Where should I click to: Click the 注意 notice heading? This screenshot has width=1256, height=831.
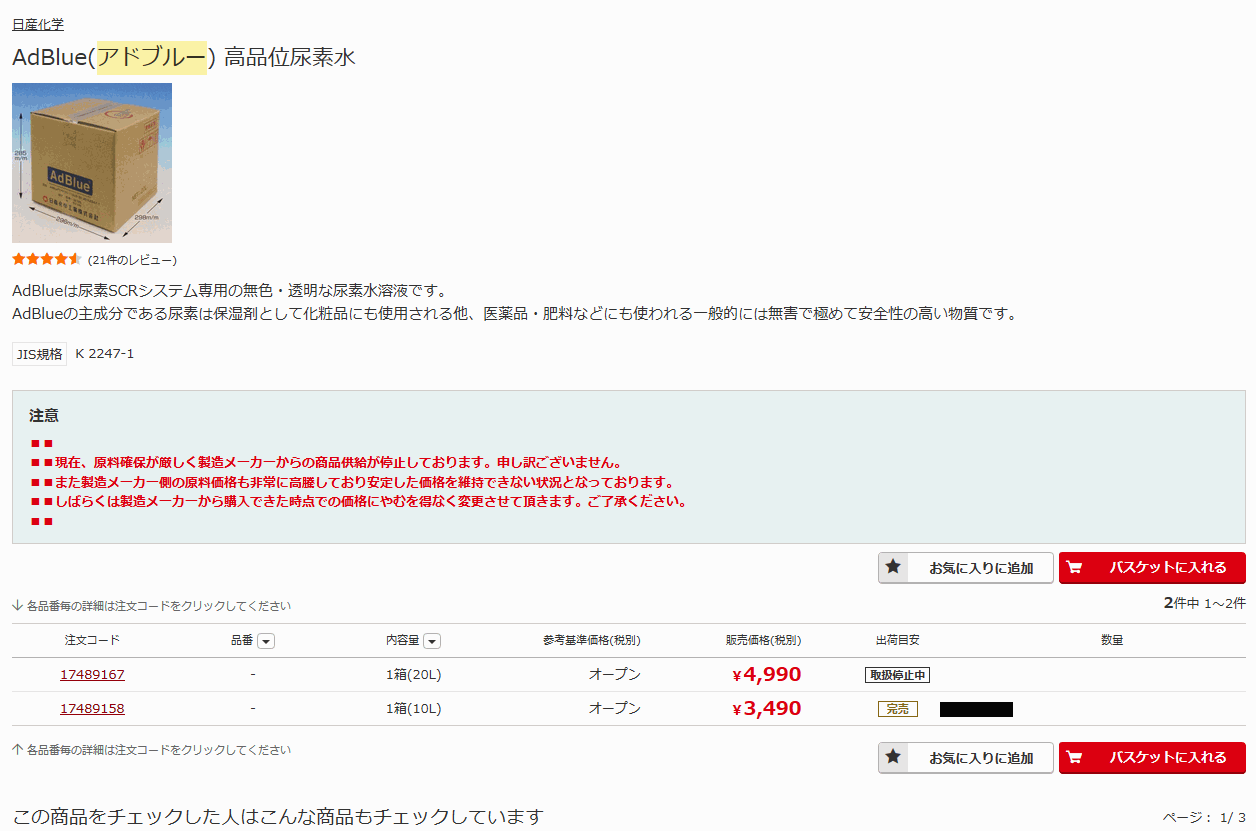pos(44,415)
